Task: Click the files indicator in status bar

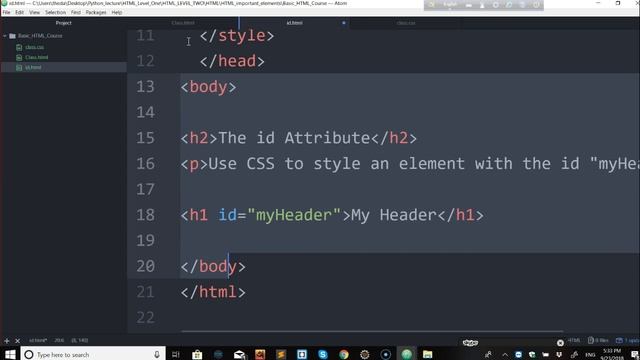Action: pos(598,340)
